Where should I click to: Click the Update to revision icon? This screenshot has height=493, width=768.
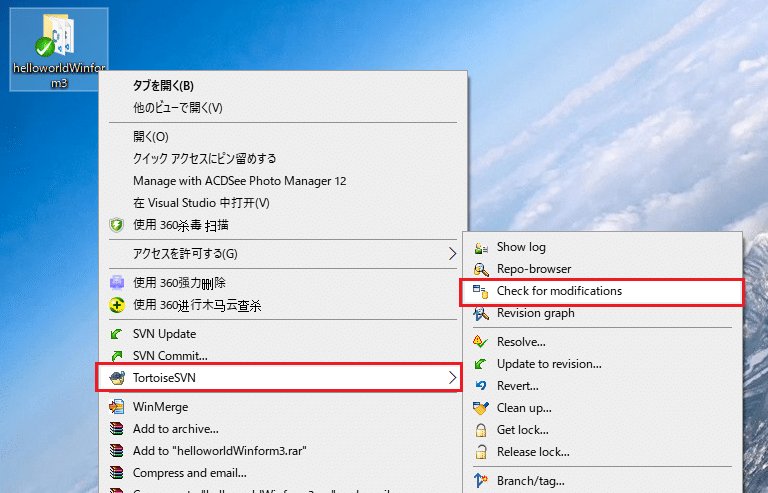[480, 364]
